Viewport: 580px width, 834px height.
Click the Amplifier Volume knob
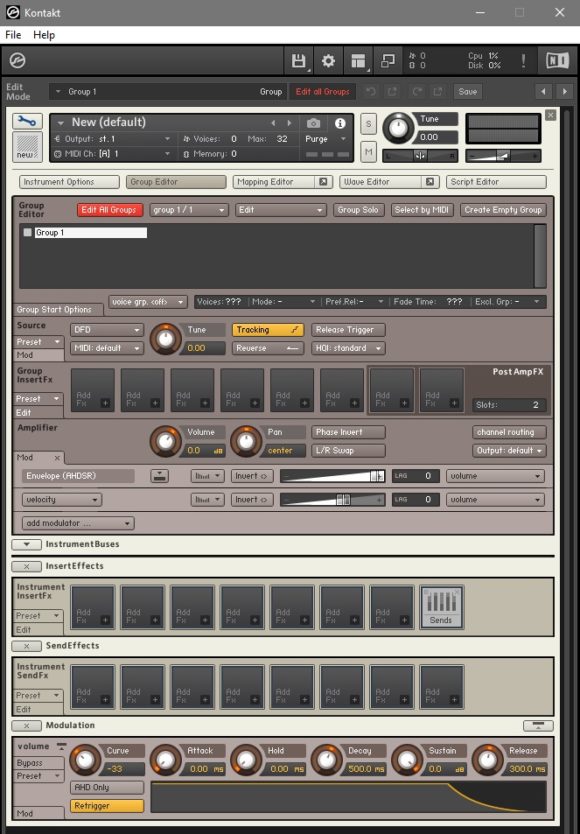coord(165,441)
